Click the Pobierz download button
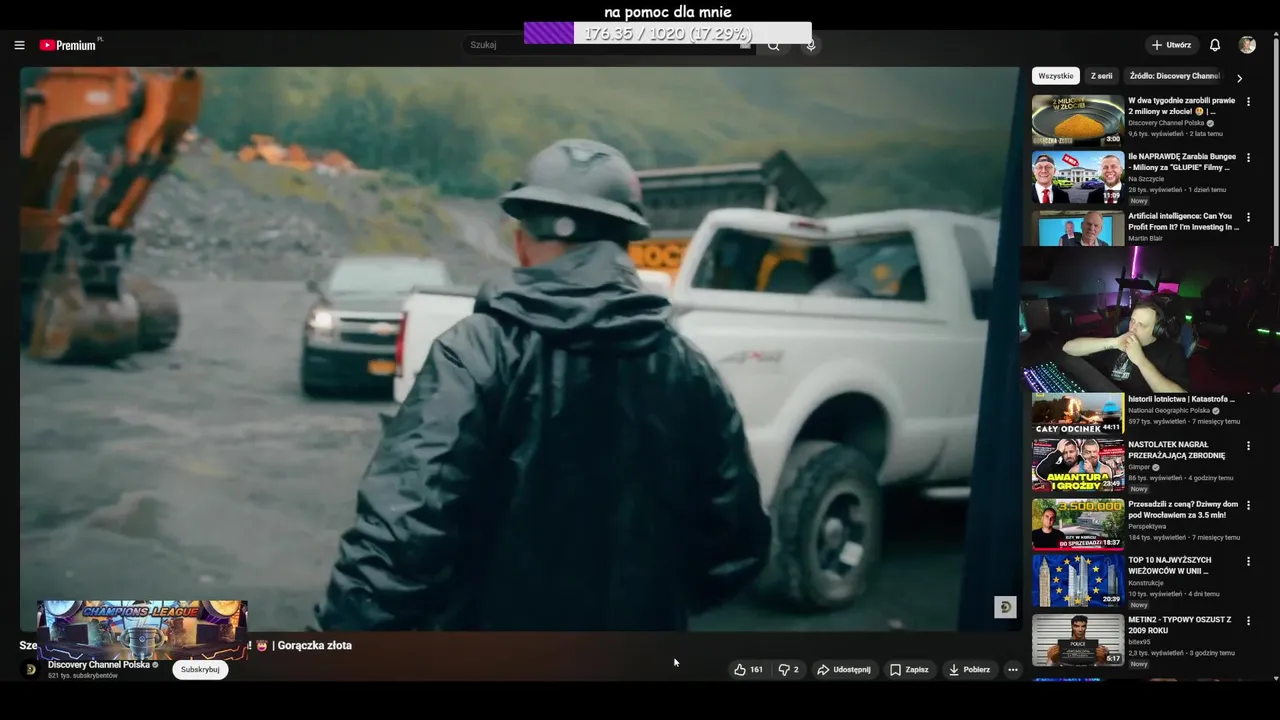This screenshot has width=1280, height=720. [969, 670]
